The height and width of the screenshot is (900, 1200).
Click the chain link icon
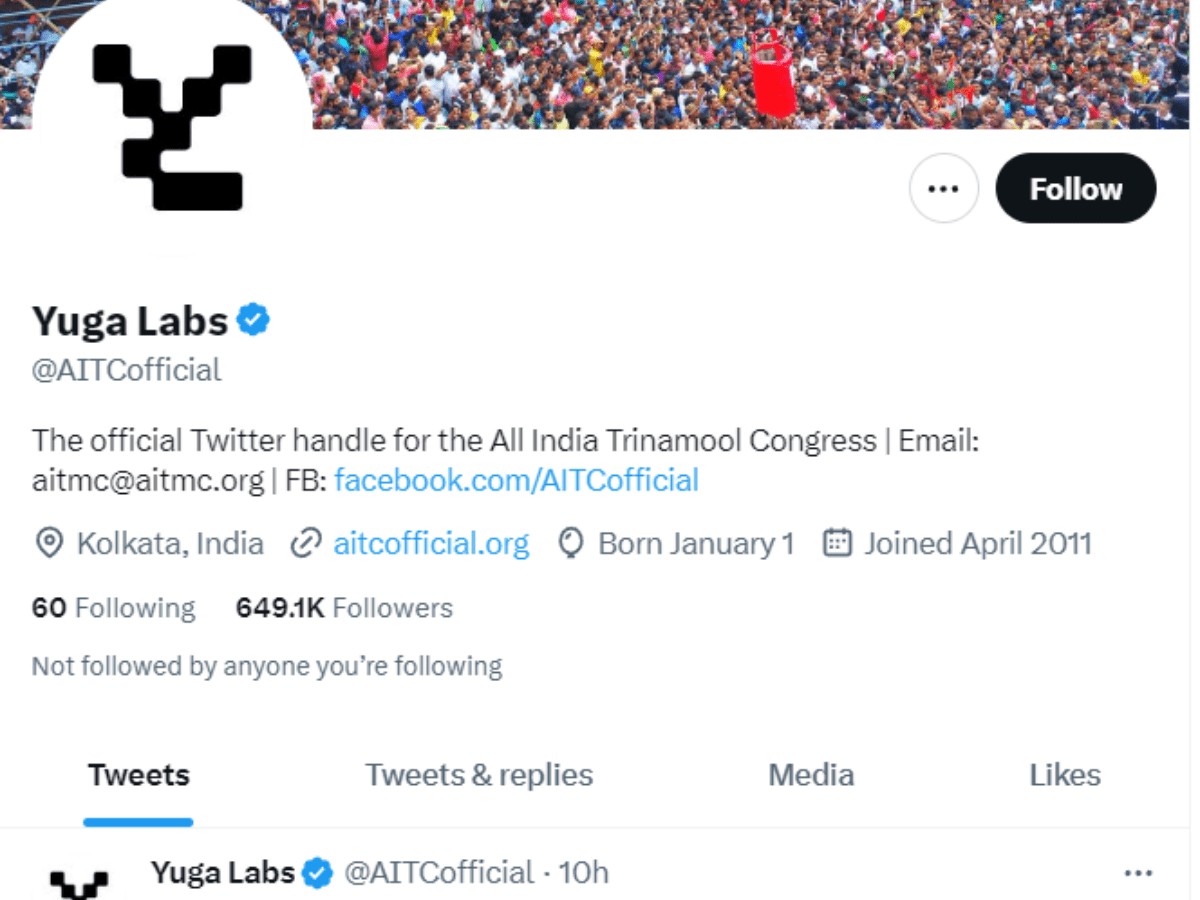click(x=305, y=544)
